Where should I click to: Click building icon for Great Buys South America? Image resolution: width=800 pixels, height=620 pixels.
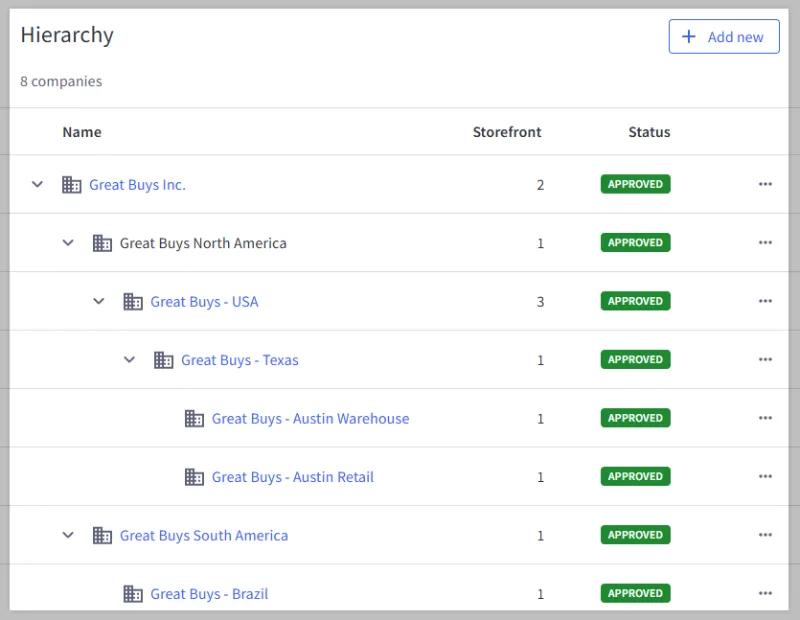102,535
